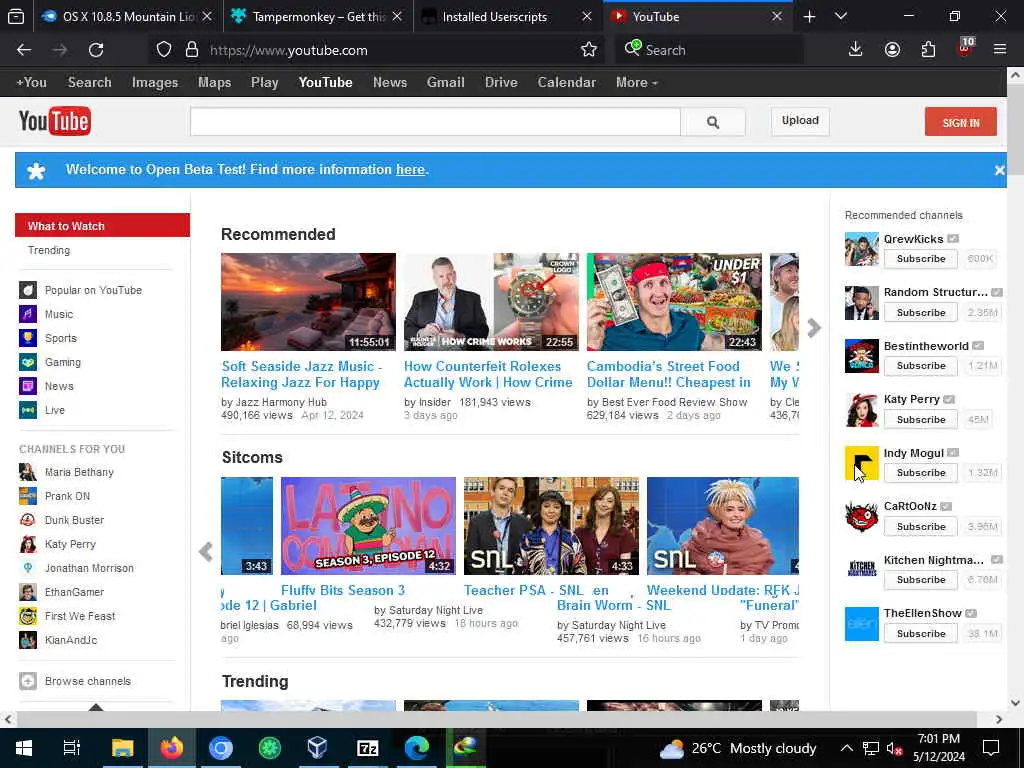Switch to Installed Userscripts tab

coord(507,16)
